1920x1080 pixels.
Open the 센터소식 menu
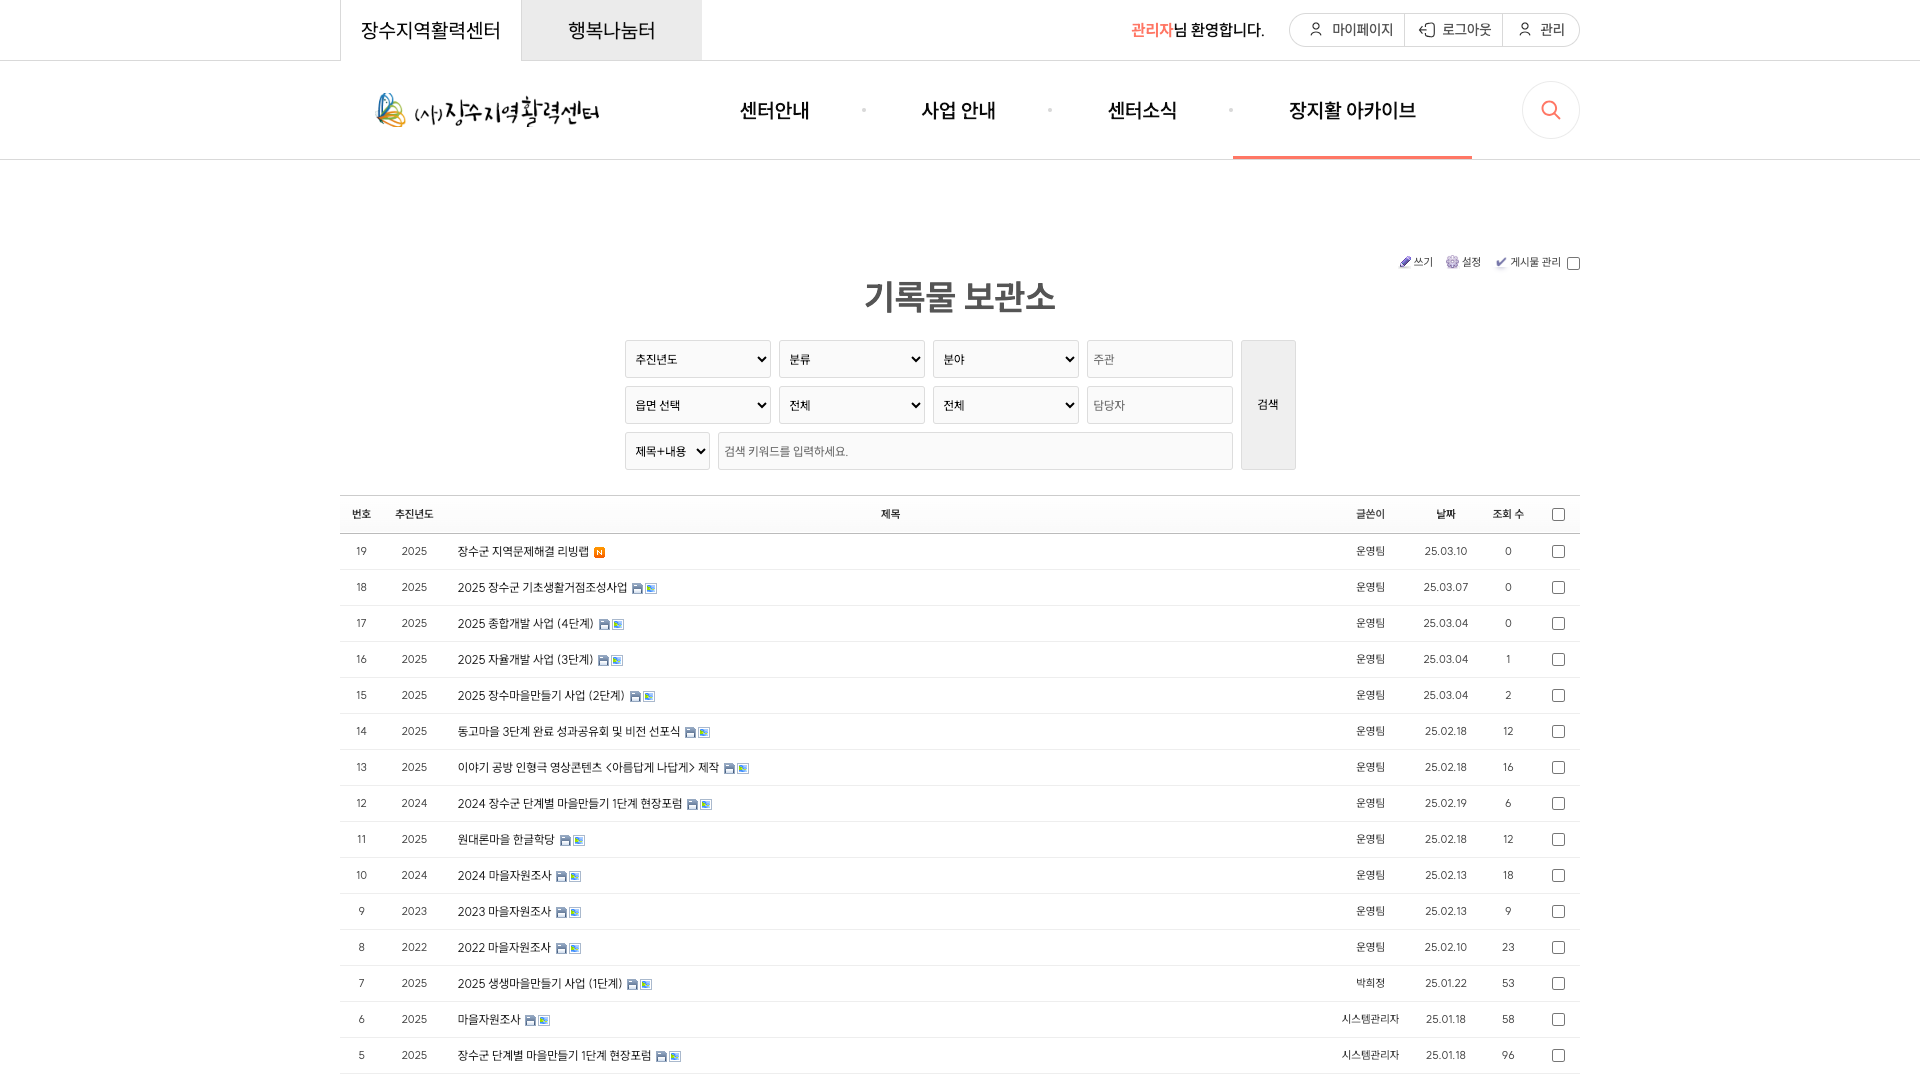click(x=1142, y=110)
